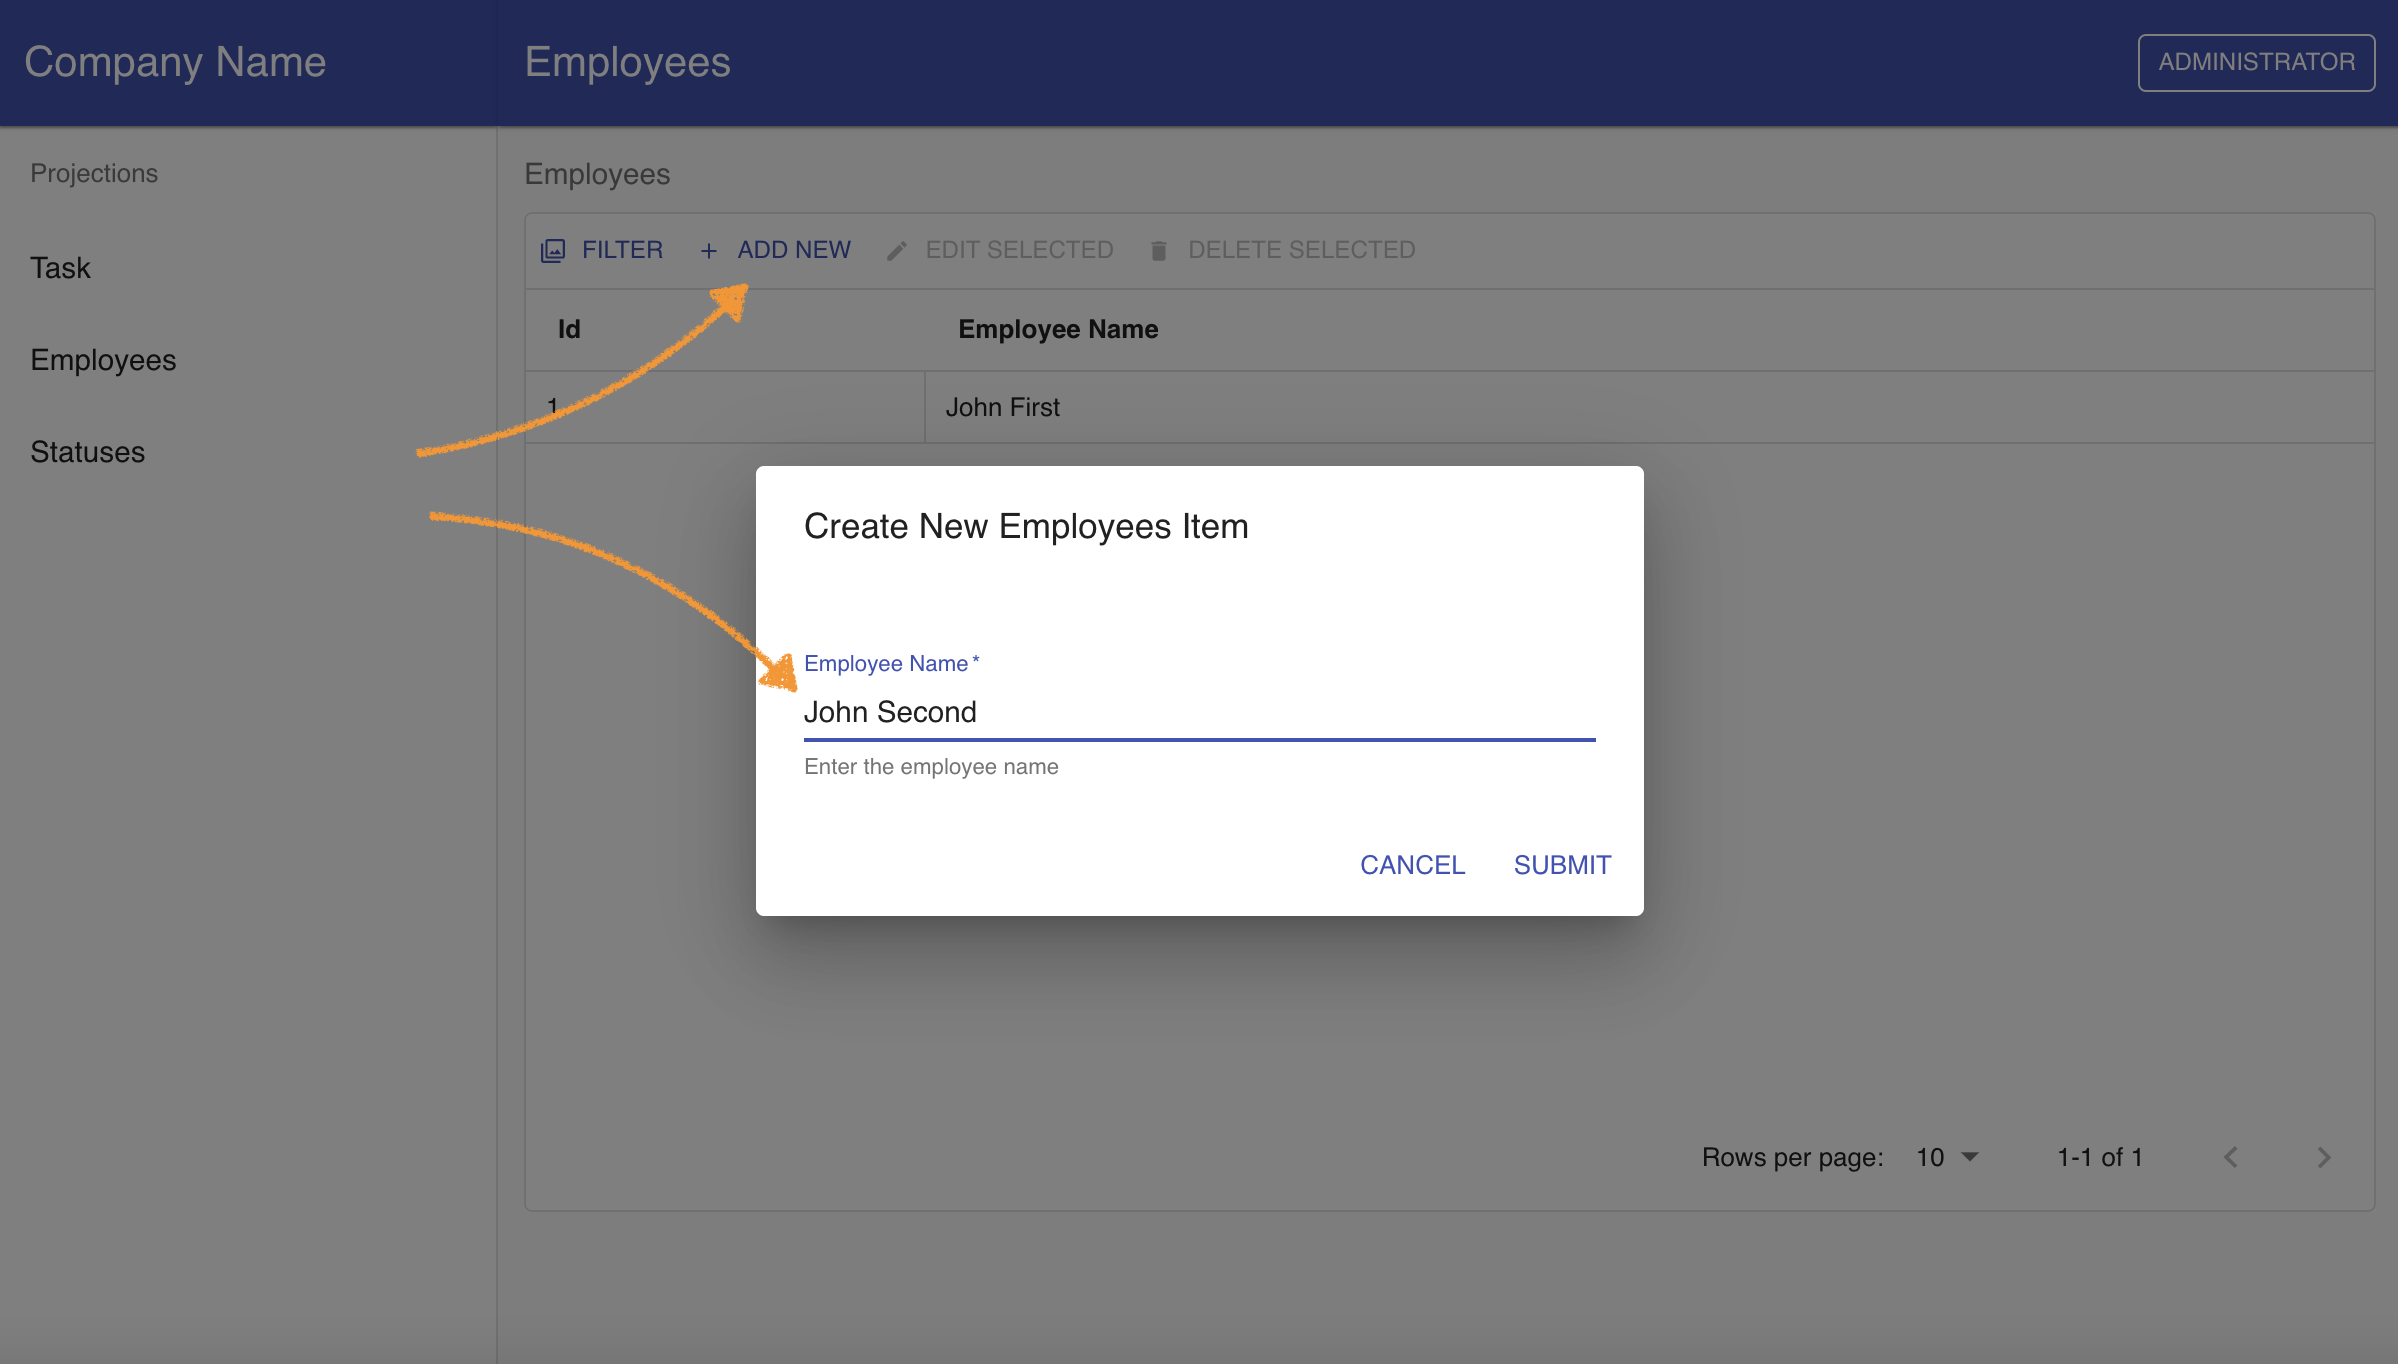Click the plus icon next to ADD NEW

click(x=708, y=250)
